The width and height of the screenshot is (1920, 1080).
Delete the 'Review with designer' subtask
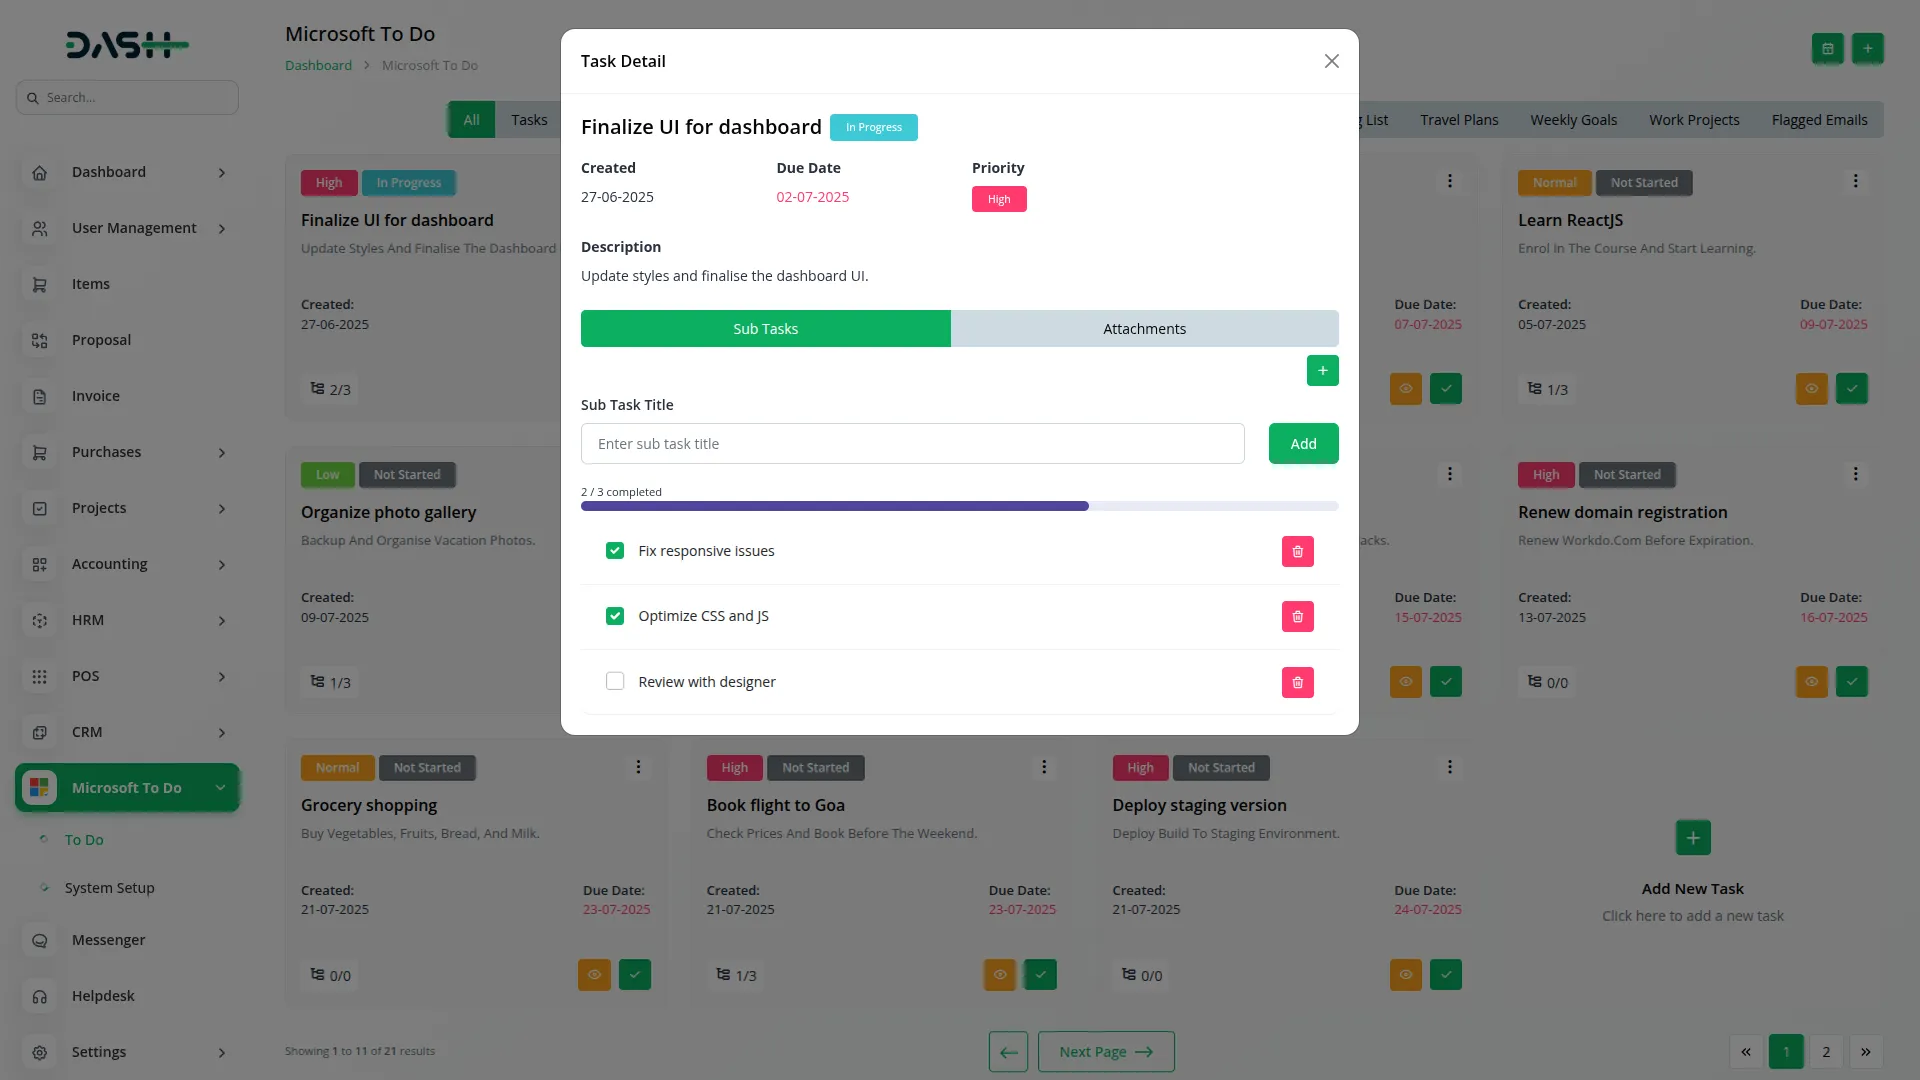(1297, 682)
